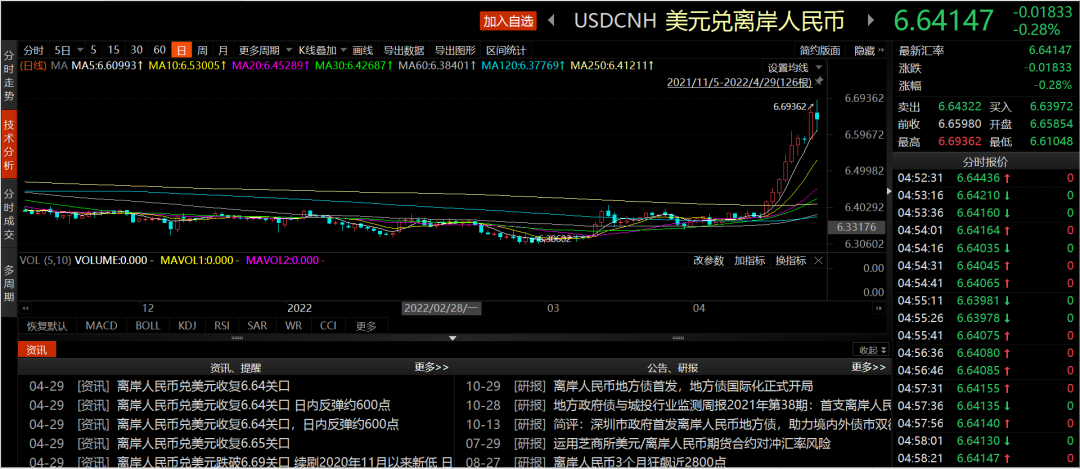Screen dimensions: 1080x469
Task: Collapse news panel with 收起 control
Action: pyautogui.click(x=871, y=349)
